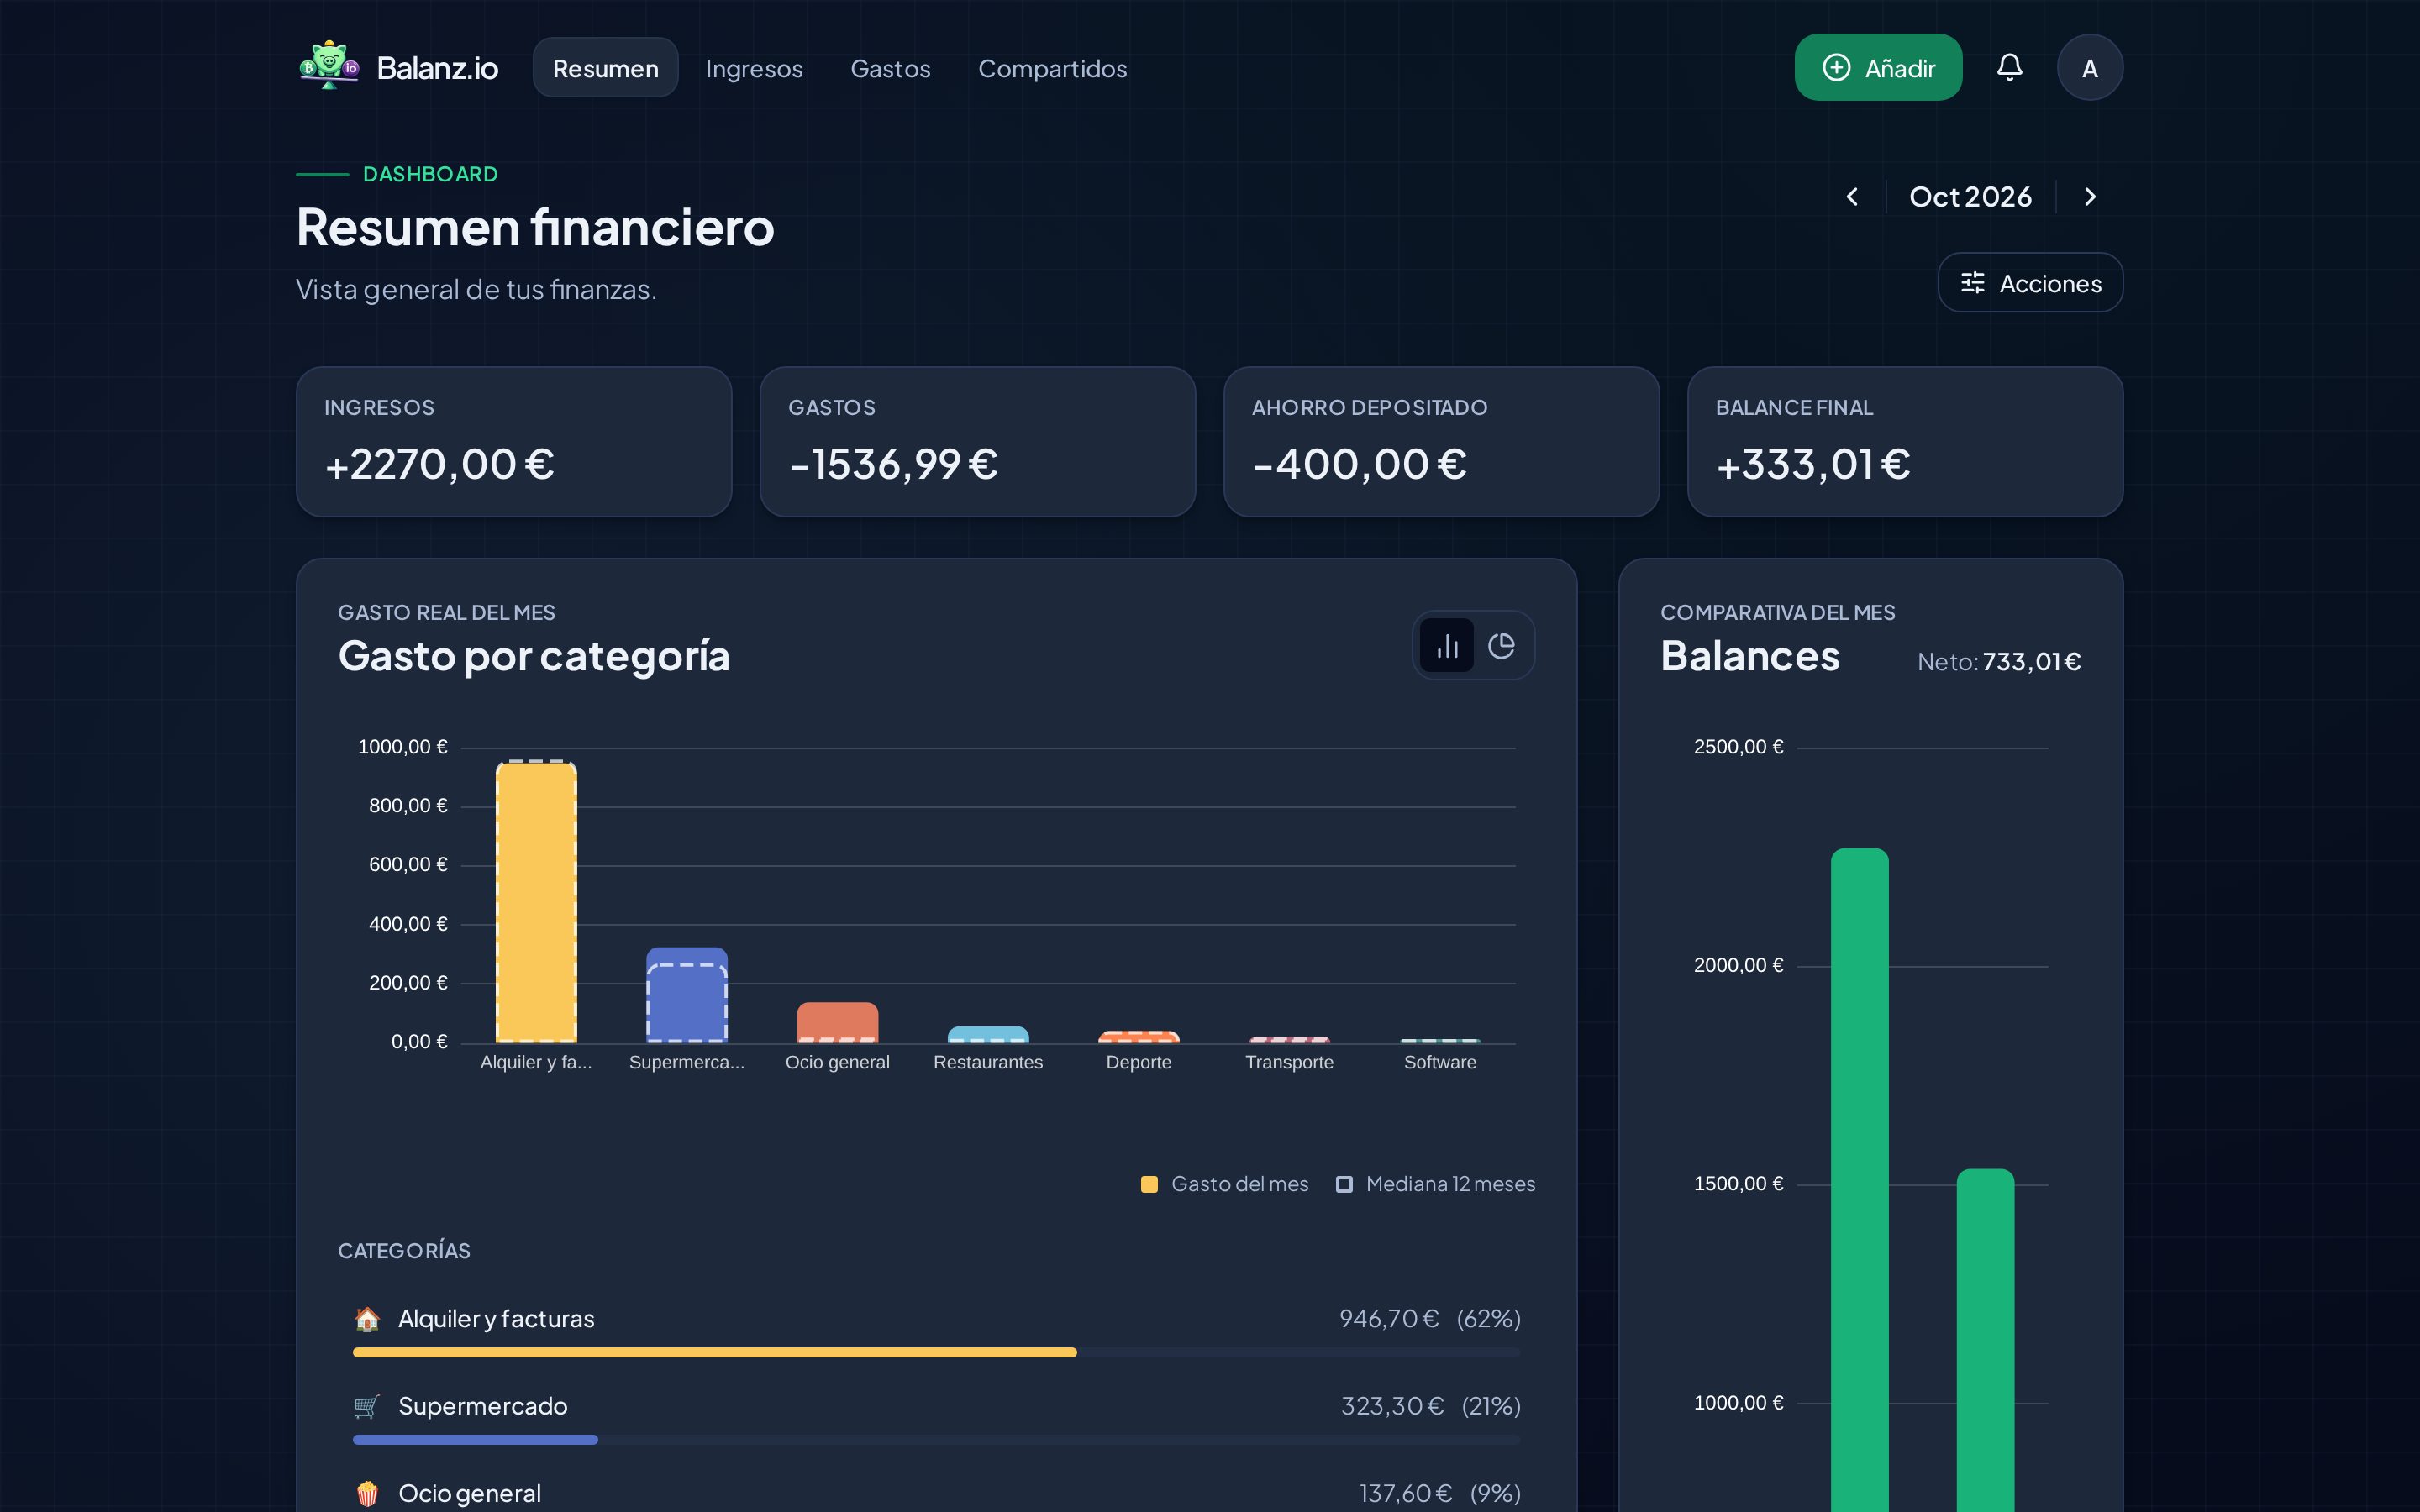Click the 'Transporte' axis label
Screen dimensions: 2420x1512
tap(1289, 1062)
